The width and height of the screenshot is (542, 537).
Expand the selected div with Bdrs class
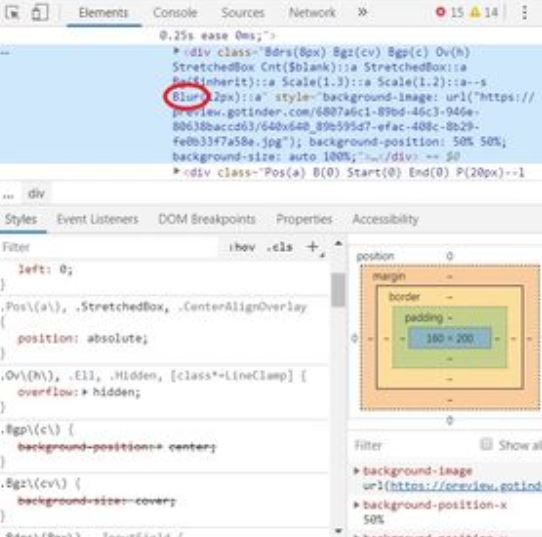176,51
